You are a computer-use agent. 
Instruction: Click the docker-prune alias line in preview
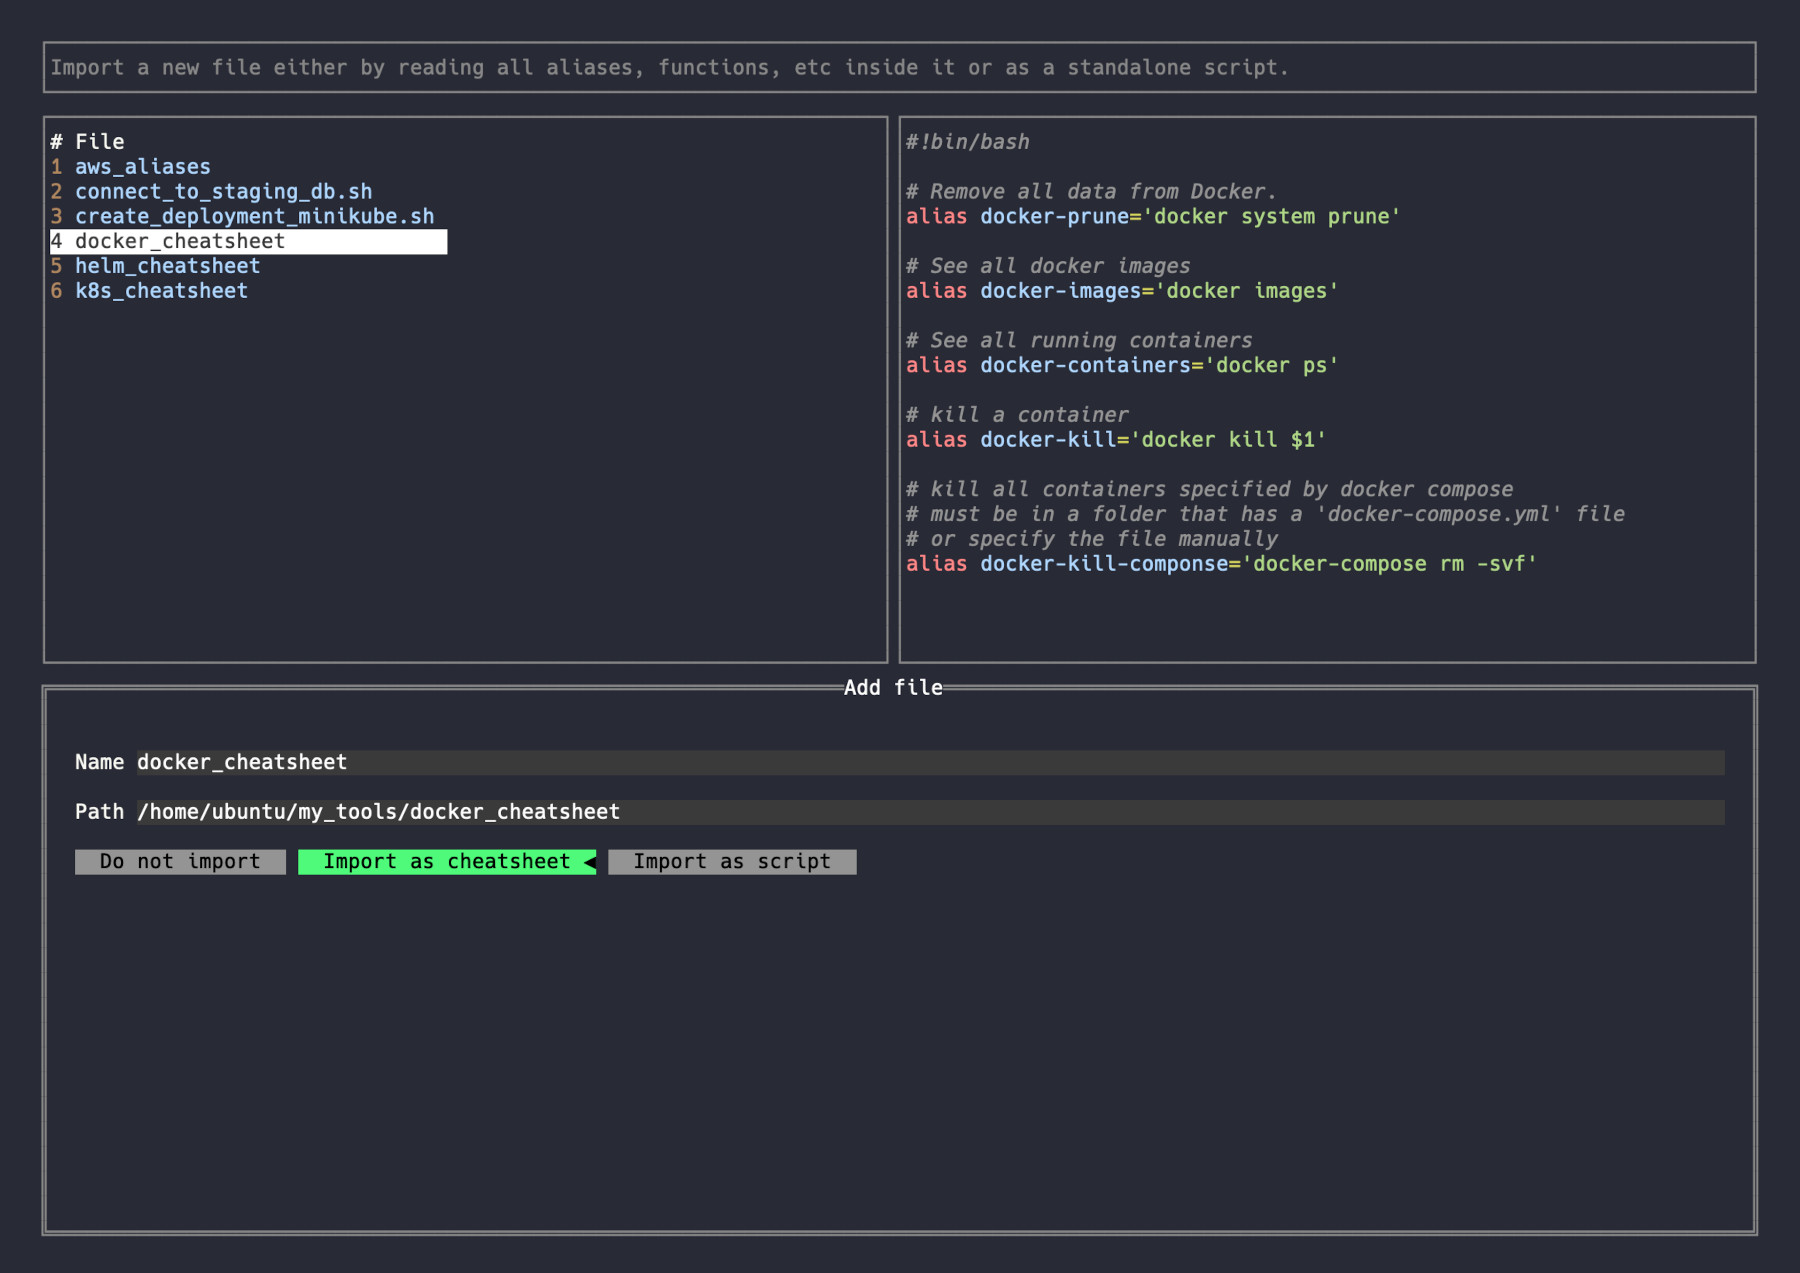(x=1152, y=217)
